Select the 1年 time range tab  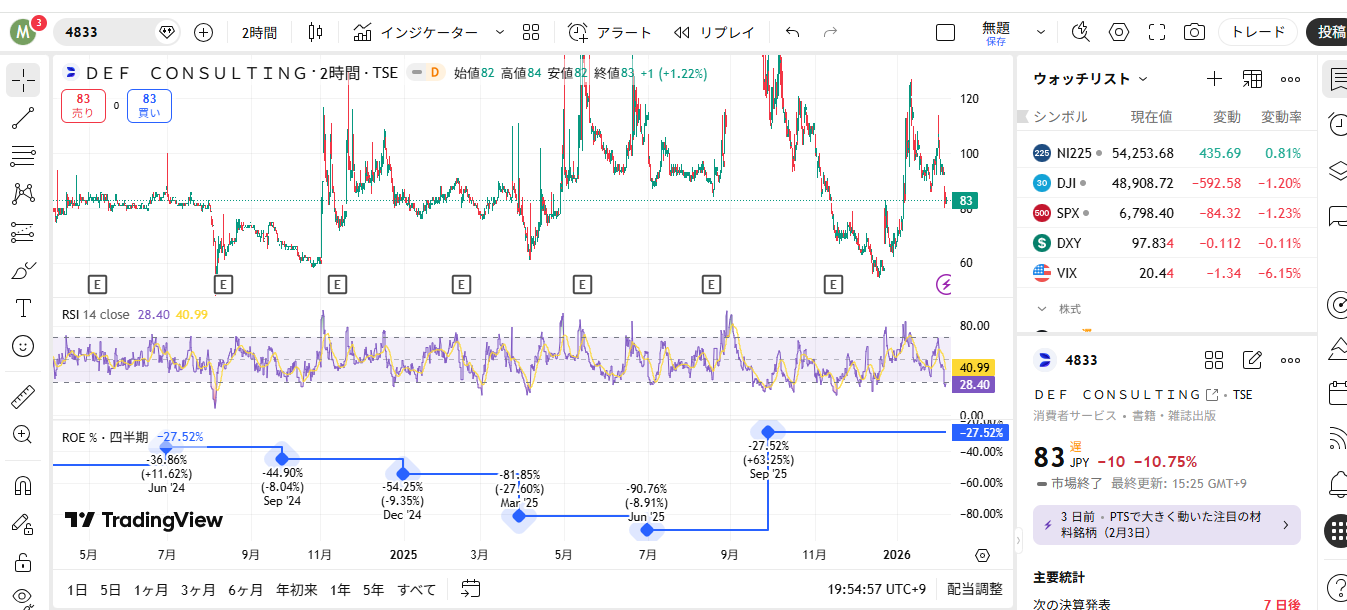tap(340, 590)
